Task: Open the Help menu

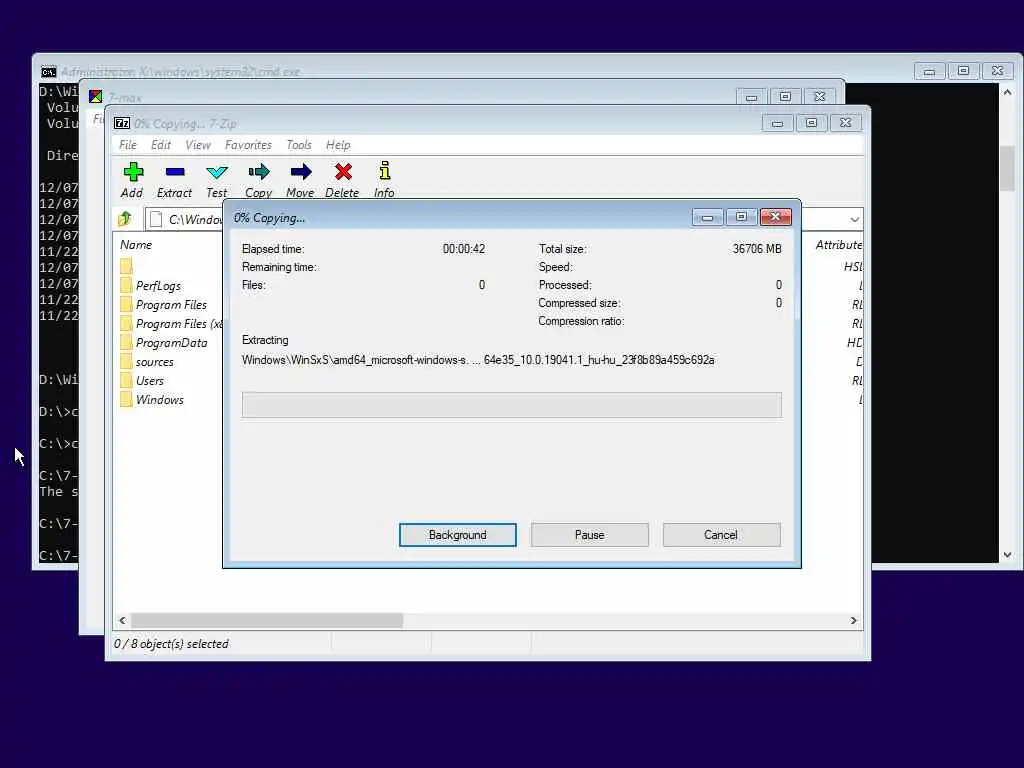Action: click(338, 145)
